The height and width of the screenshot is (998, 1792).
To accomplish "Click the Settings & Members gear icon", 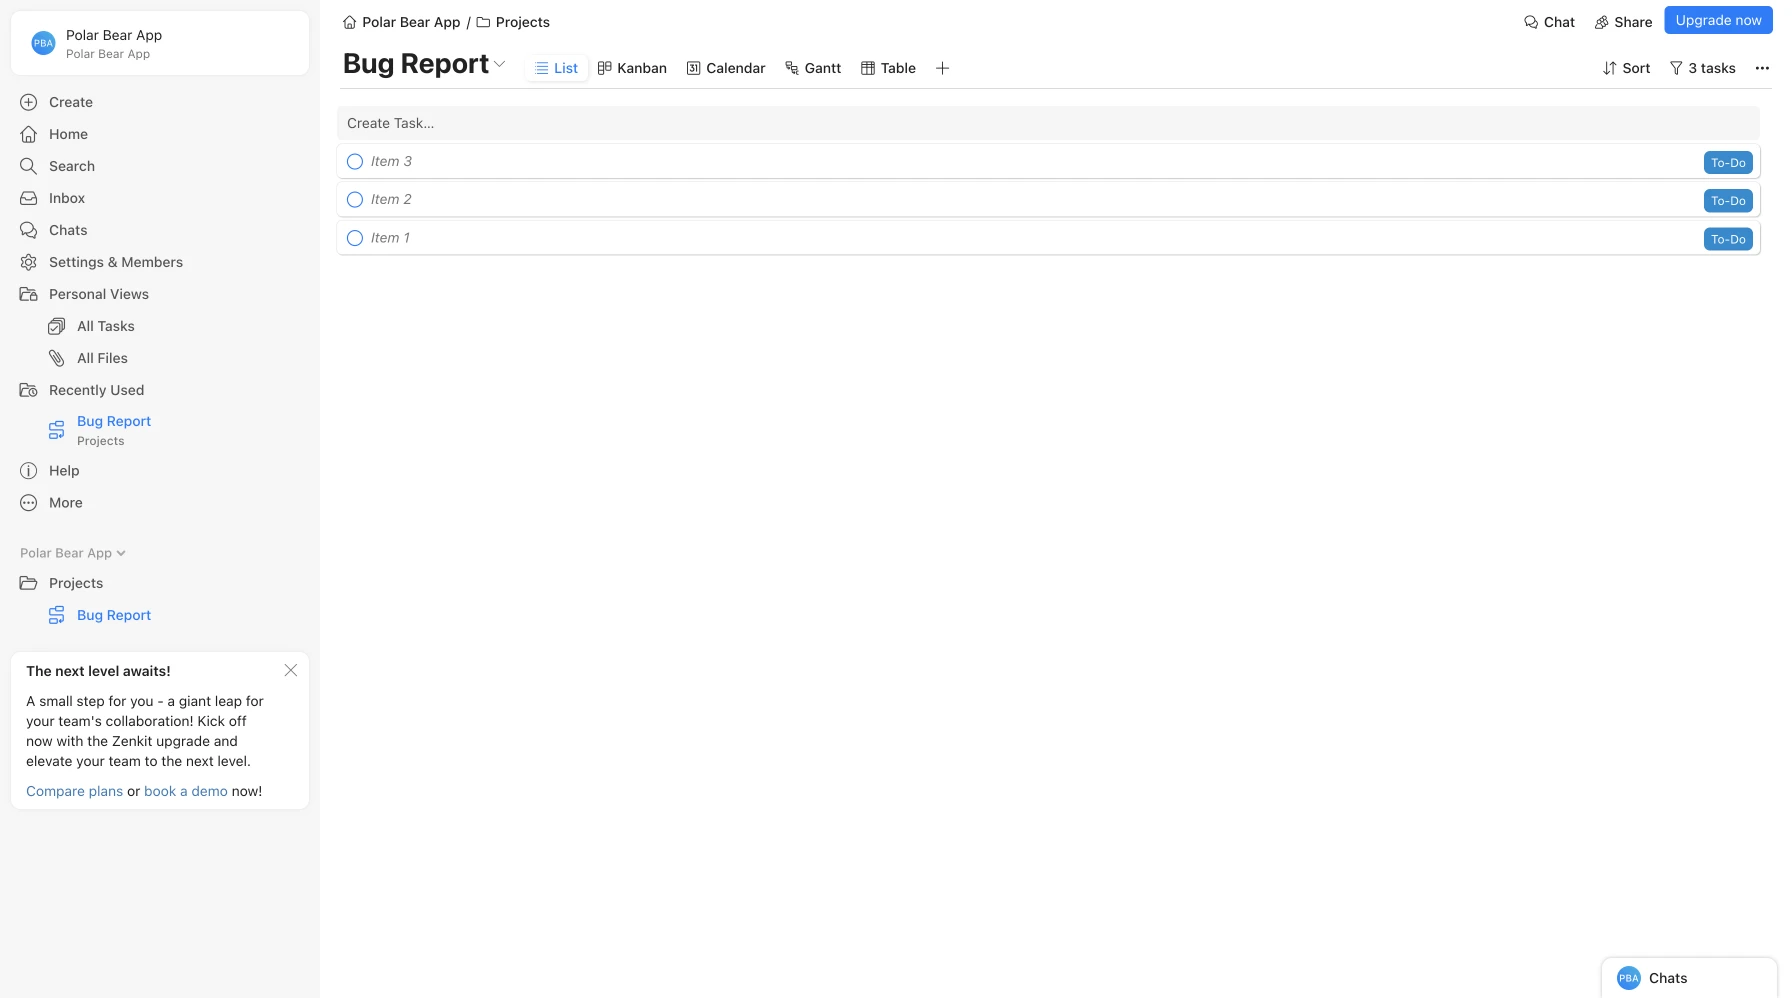I will coord(29,262).
